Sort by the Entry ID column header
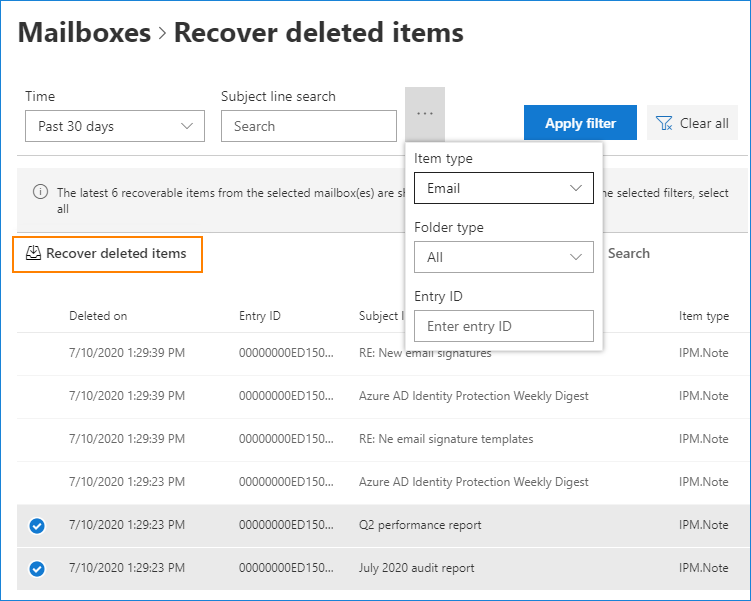This screenshot has width=751, height=601. tap(260, 316)
